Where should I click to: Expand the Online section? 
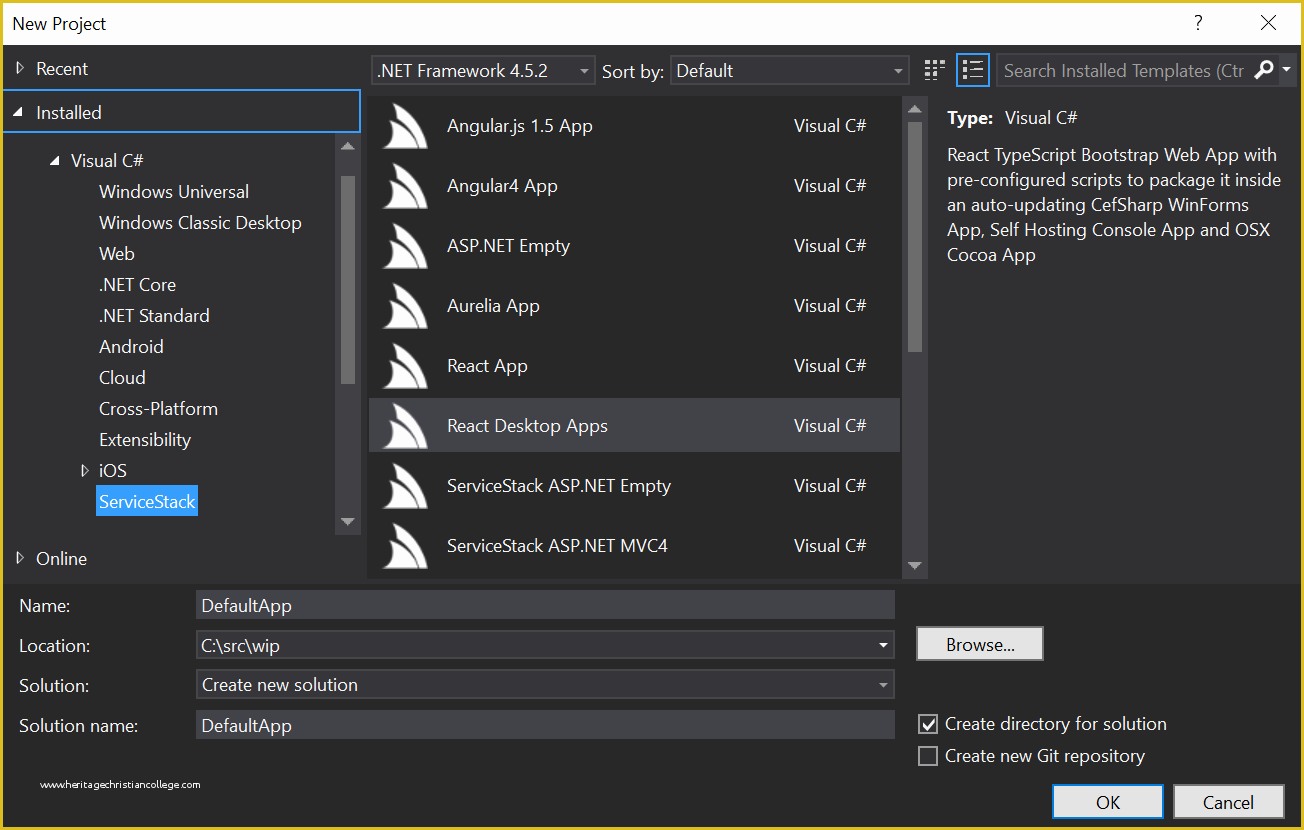click(x=19, y=558)
